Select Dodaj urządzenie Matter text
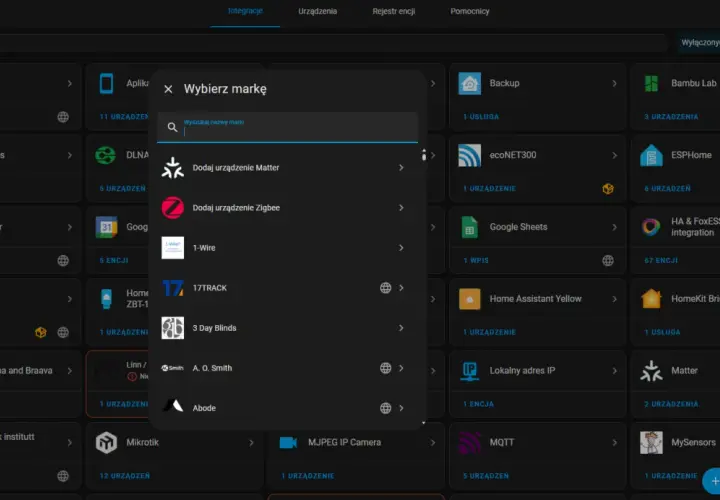 (236, 168)
